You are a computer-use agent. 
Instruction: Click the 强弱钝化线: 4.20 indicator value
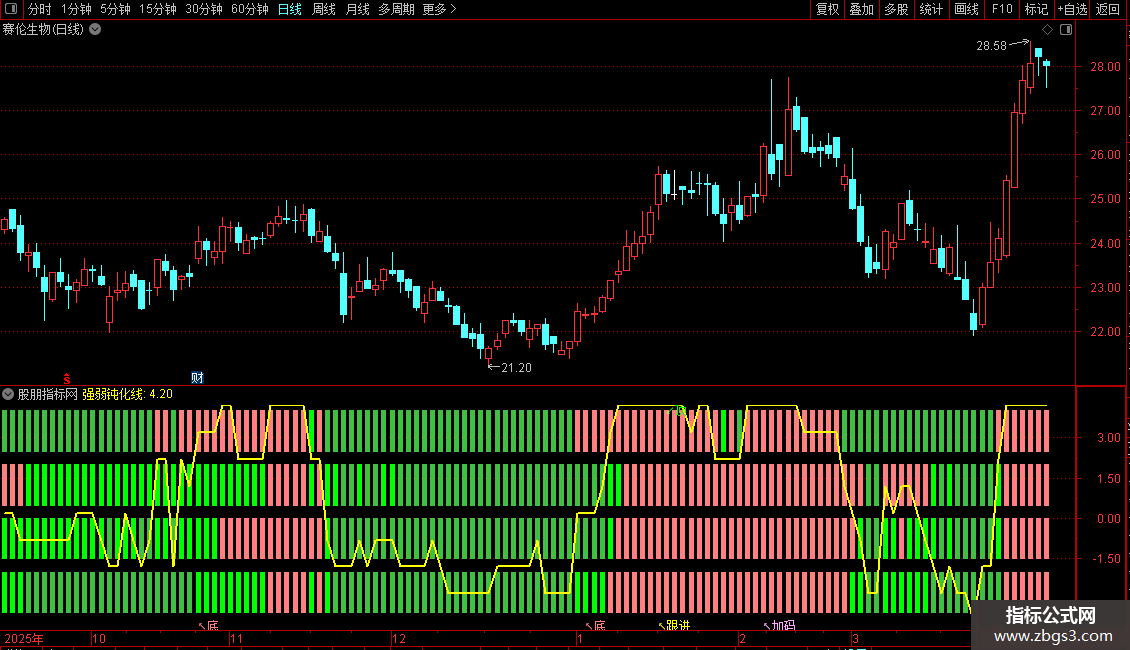[x=128, y=394]
